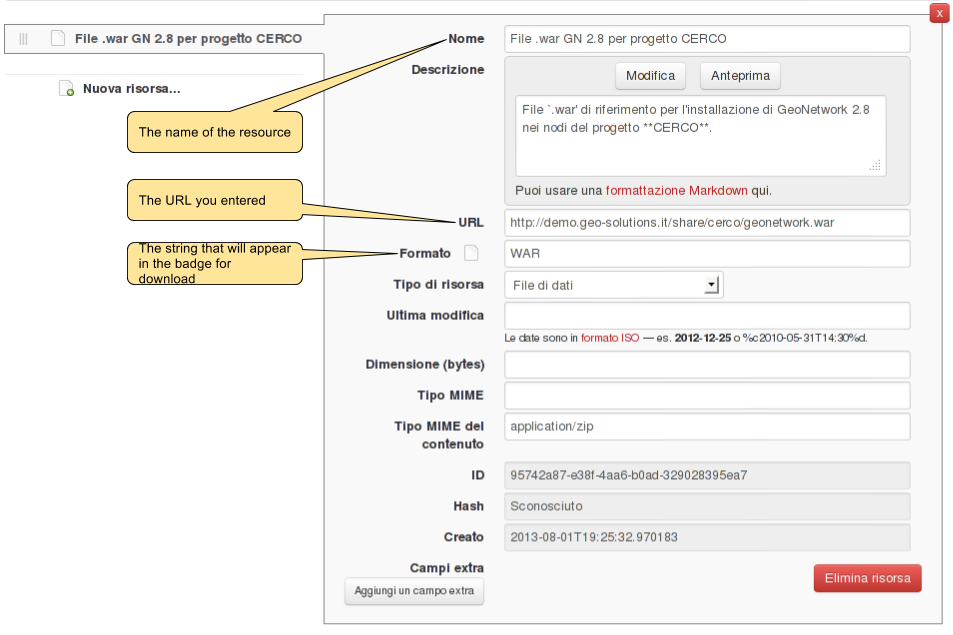
Task: Click the Aggiungi un campo extra button
Action: click(414, 591)
